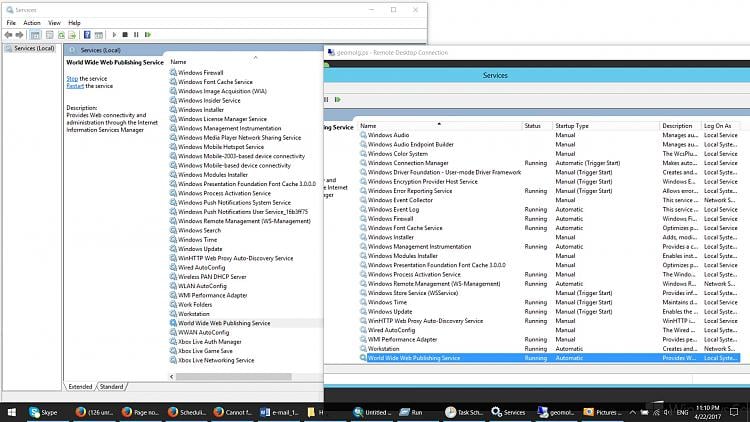Switch to the Standard tab
The image size is (750, 422).
click(x=111, y=387)
